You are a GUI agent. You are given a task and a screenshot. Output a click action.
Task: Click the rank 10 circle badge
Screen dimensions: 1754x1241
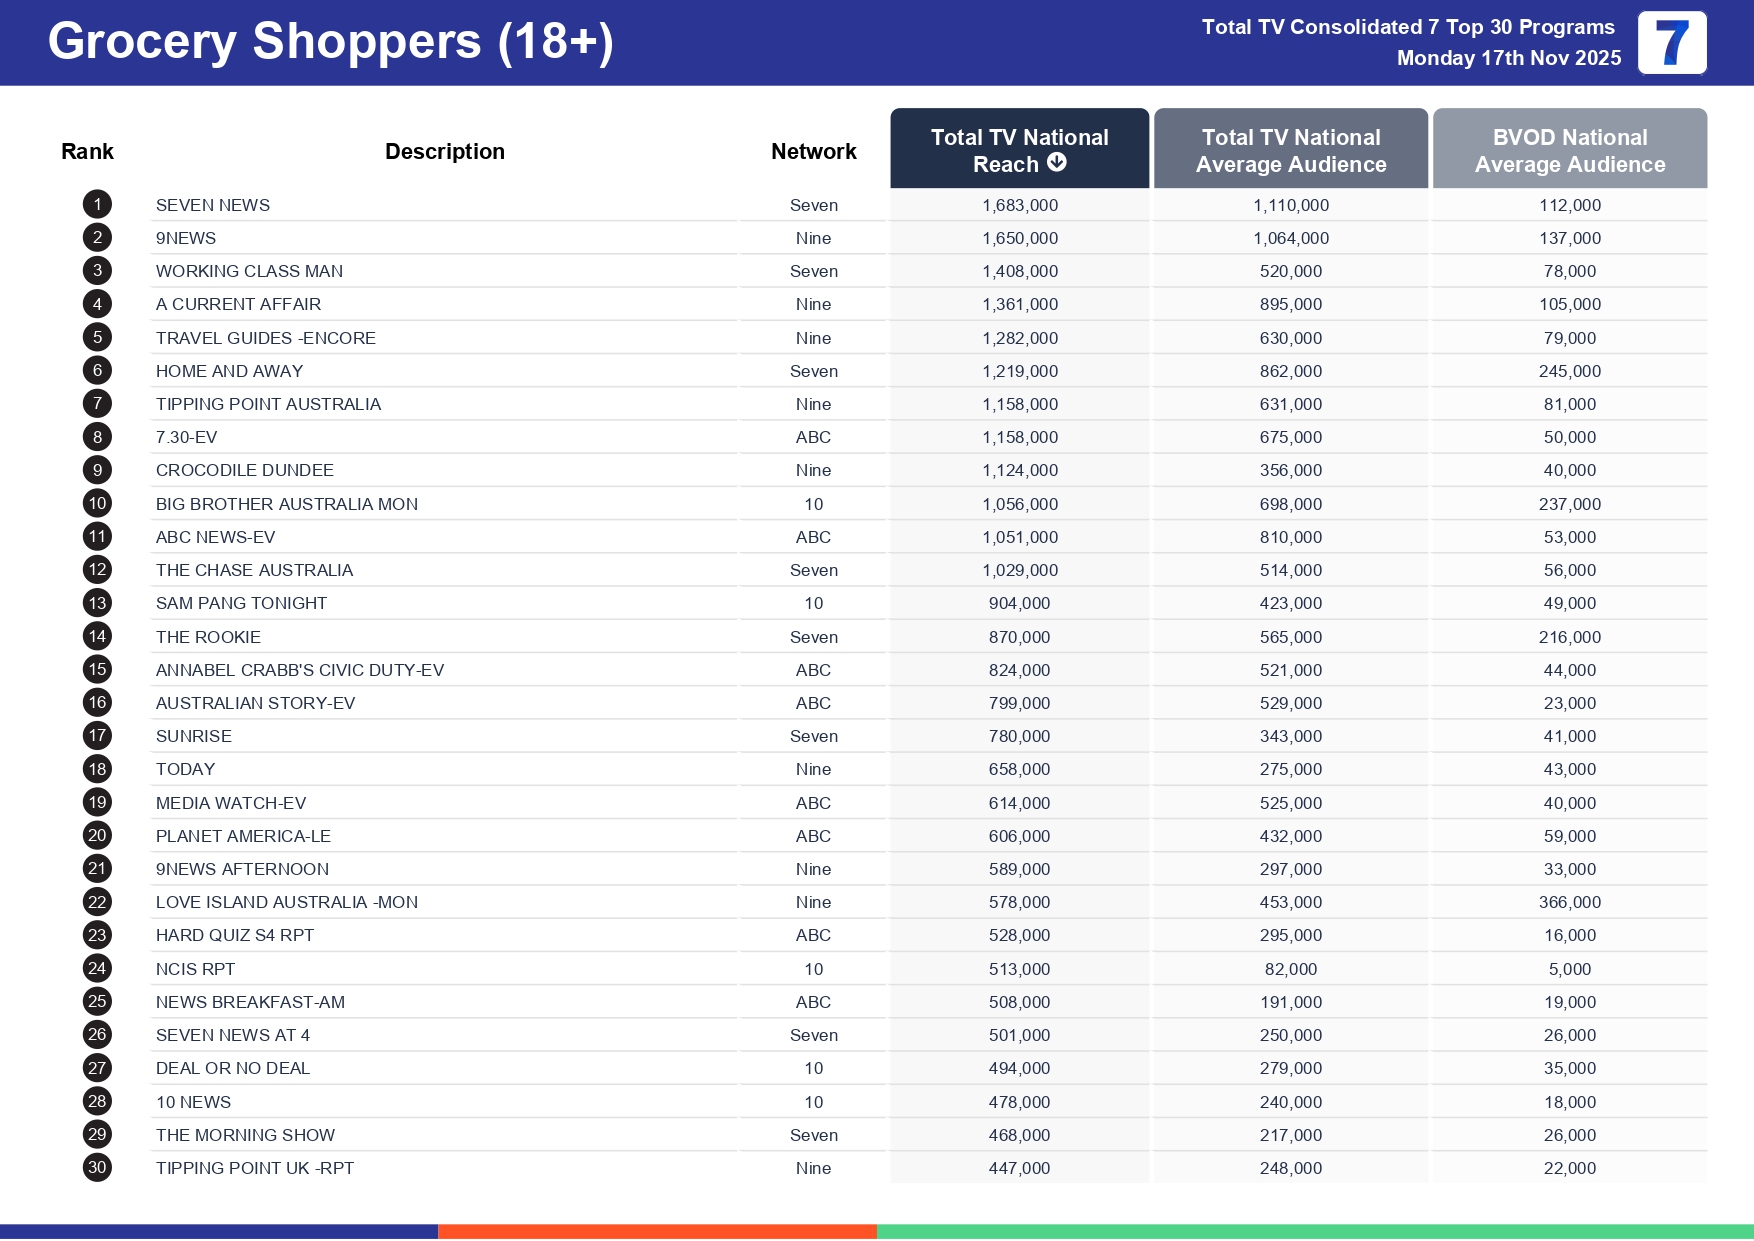coord(97,504)
